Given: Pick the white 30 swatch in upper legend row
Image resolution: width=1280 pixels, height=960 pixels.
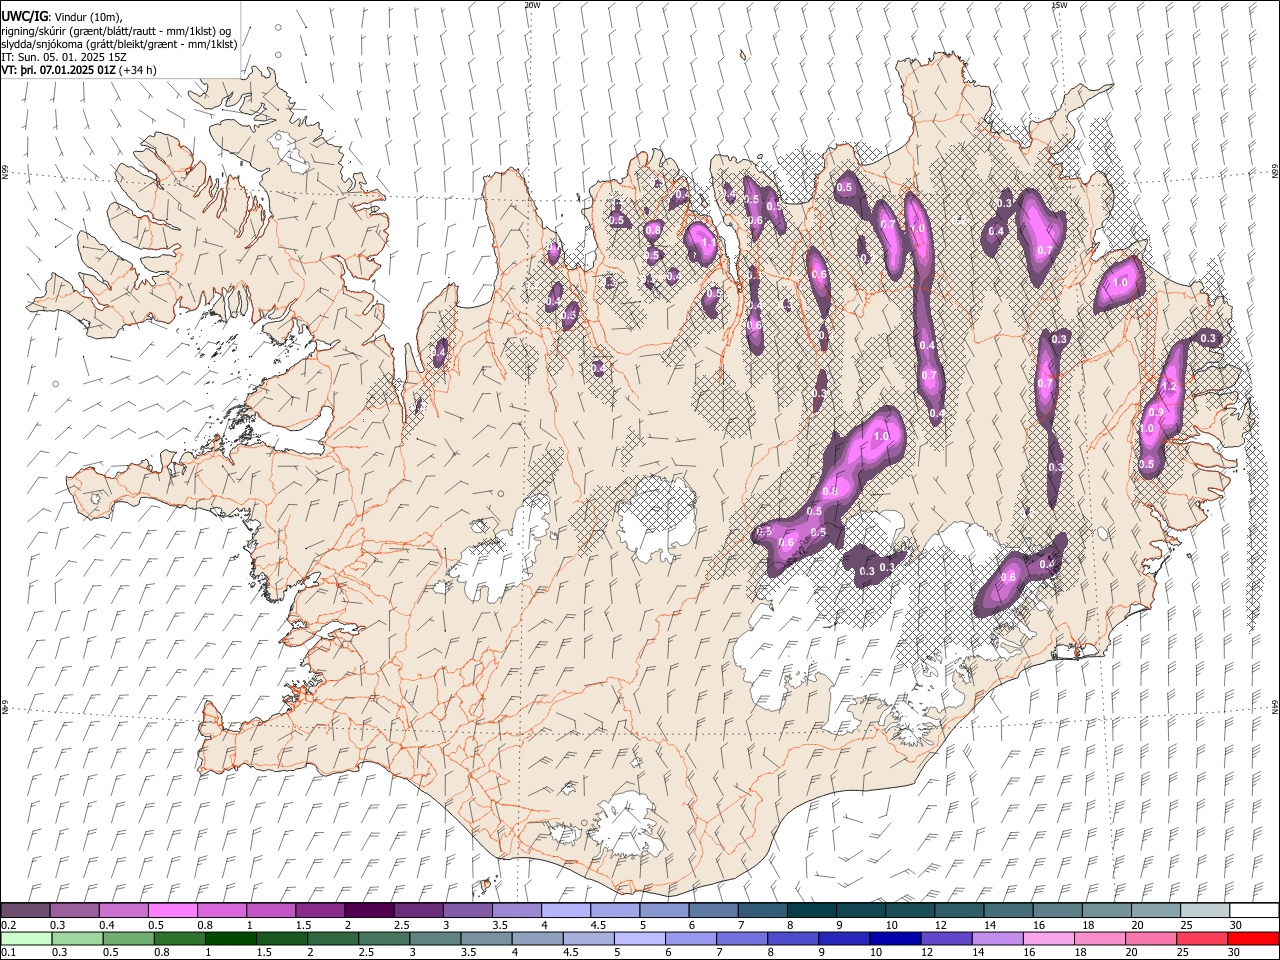Looking at the screenshot, I should click(x=1253, y=911).
